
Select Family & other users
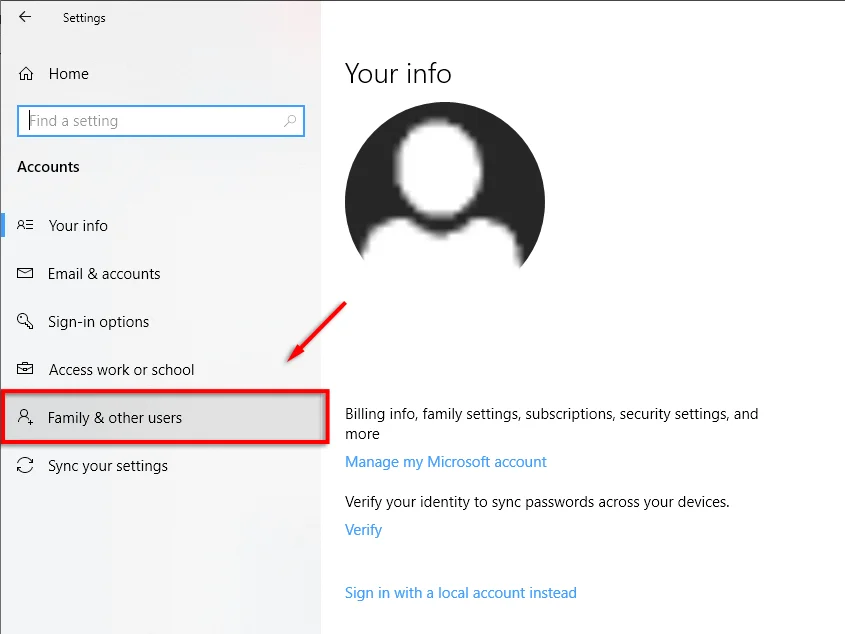point(165,417)
